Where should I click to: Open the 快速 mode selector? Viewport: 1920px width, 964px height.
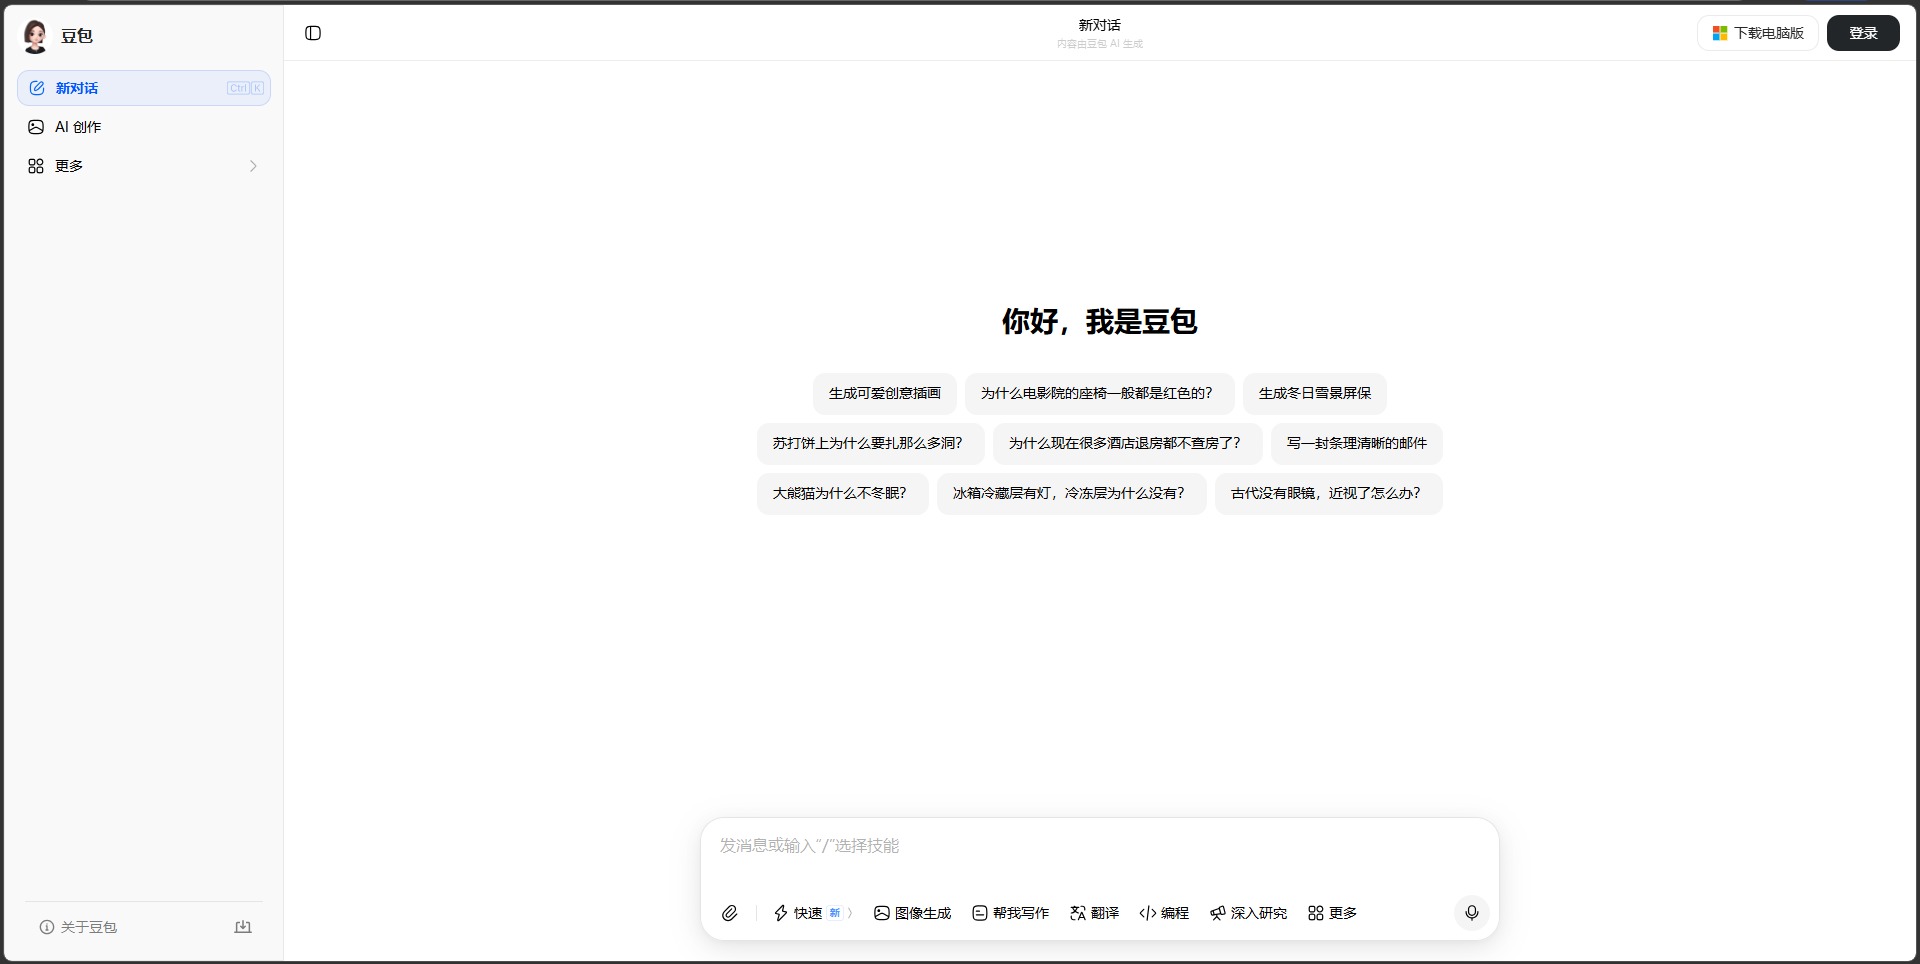[812, 913]
